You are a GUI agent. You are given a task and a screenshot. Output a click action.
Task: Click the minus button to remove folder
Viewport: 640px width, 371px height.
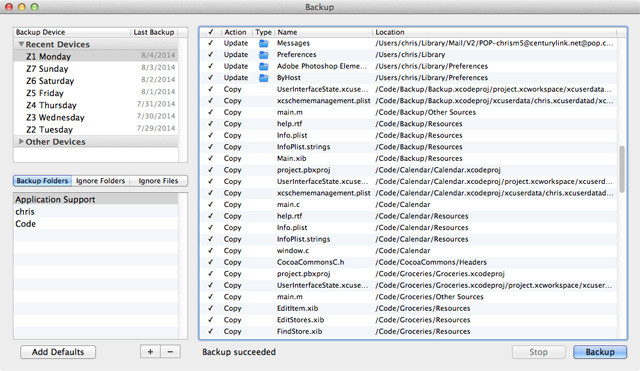pos(171,352)
